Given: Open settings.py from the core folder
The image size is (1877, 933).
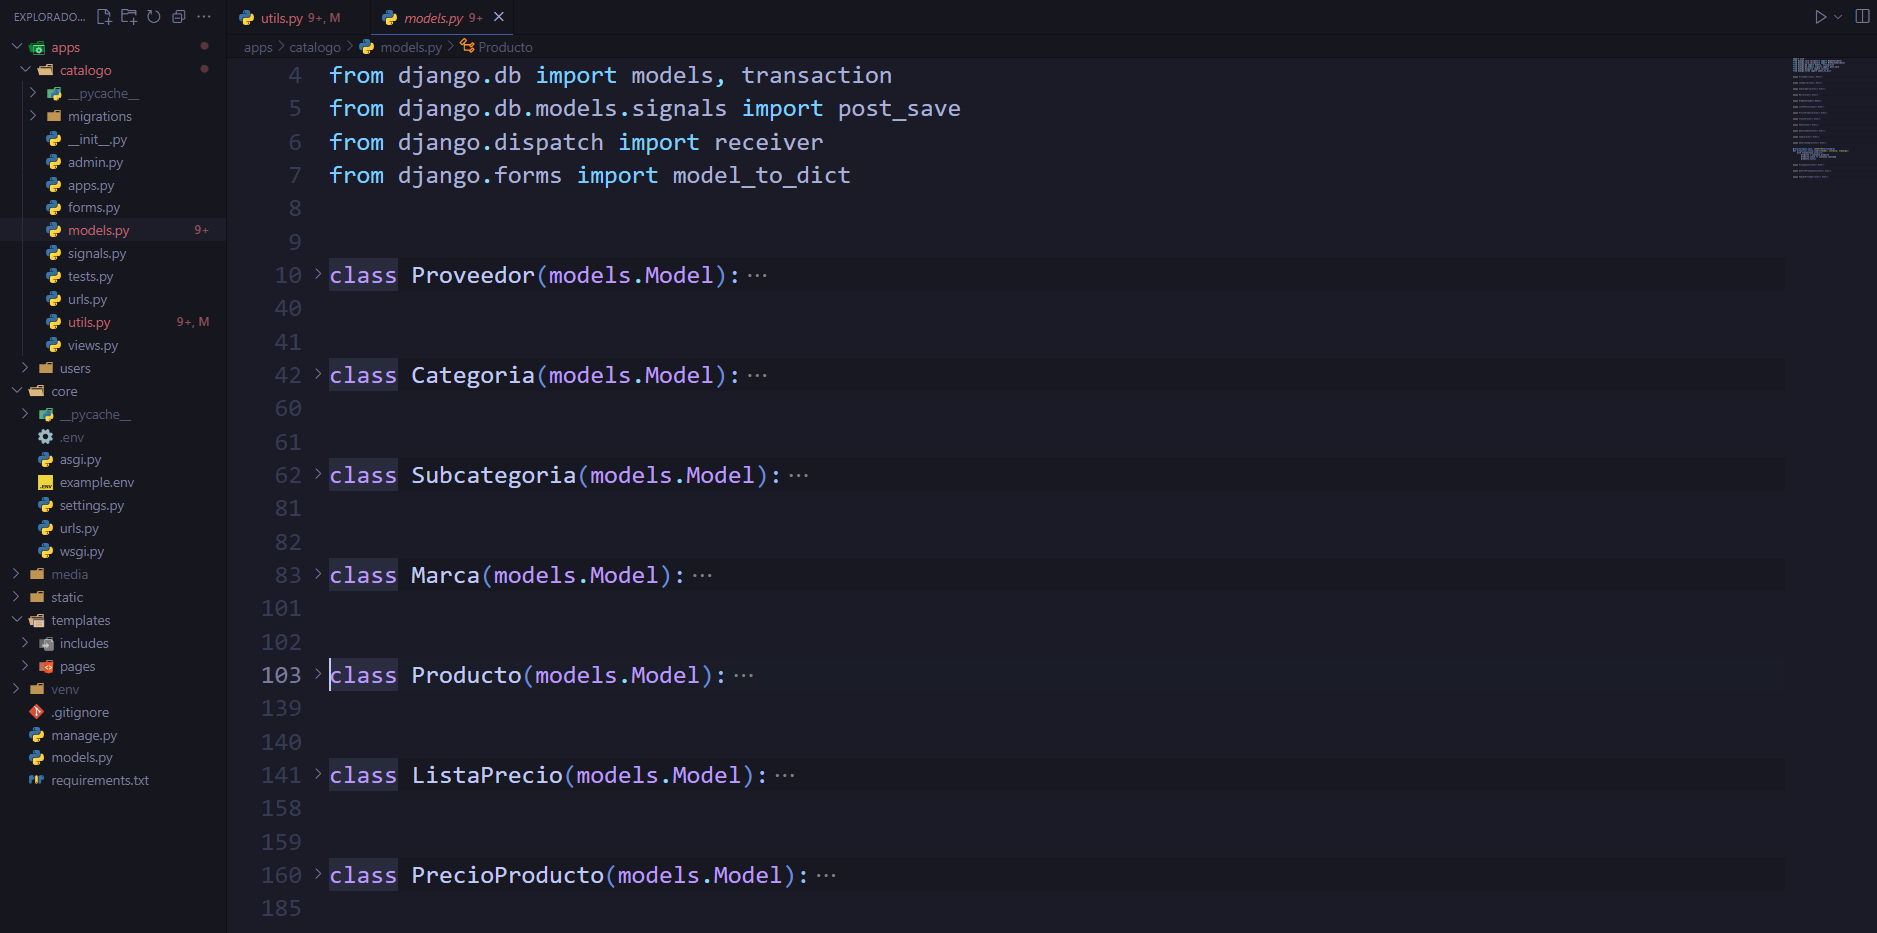Looking at the screenshot, I should click(x=91, y=506).
